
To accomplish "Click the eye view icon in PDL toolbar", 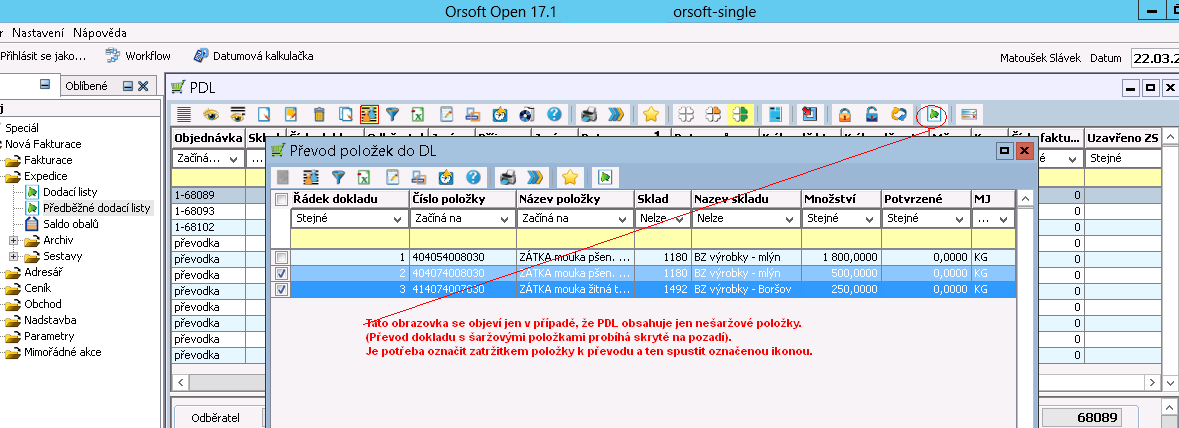I will coord(210,114).
